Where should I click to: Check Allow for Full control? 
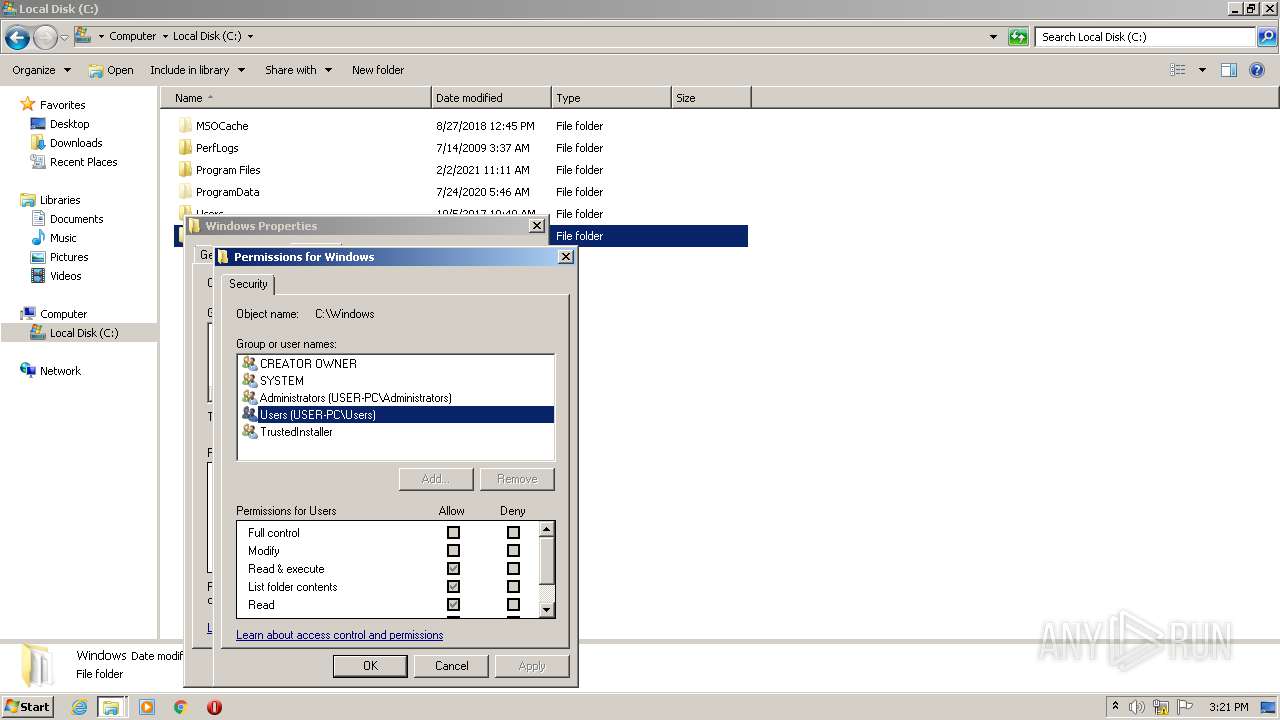[x=453, y=533]
